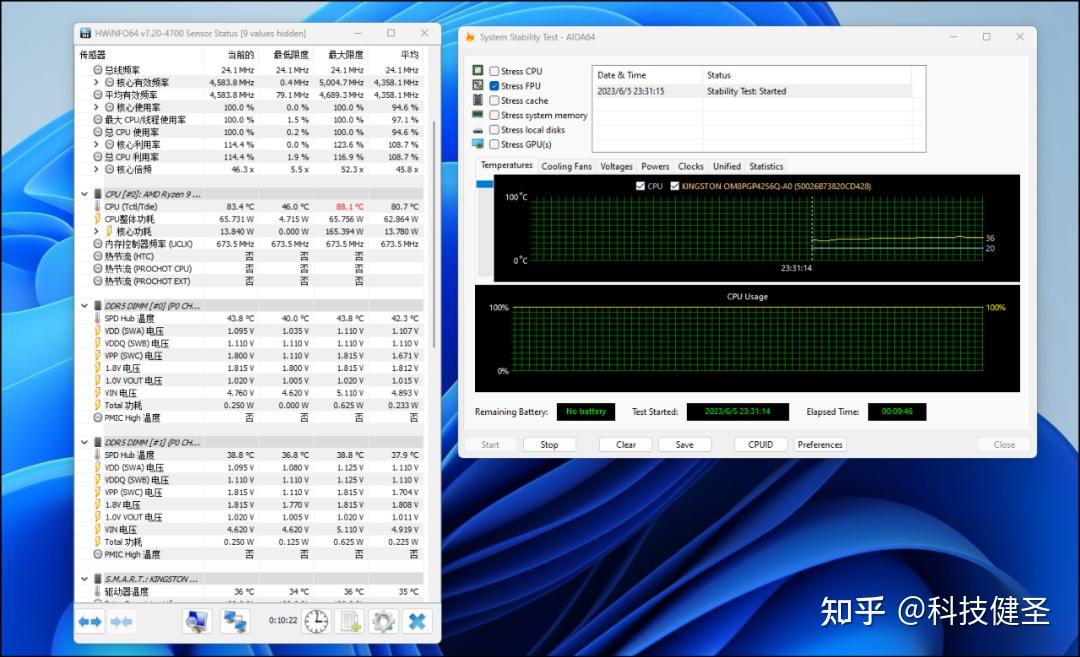This screenshot has width=1080, height=657.
Task: Uncheck CPU in the temperature graph legend
Action: [x=641, y=185]
